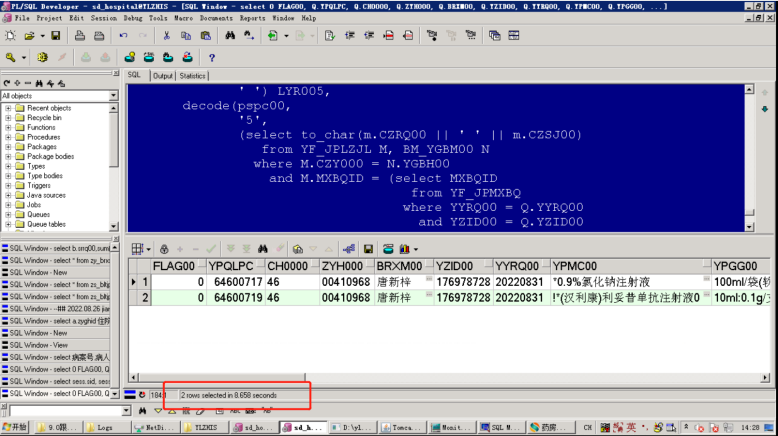This screenshot has width=778, height=436.
Task: Click the Tile windows icon
Action: tap(514, 35)
